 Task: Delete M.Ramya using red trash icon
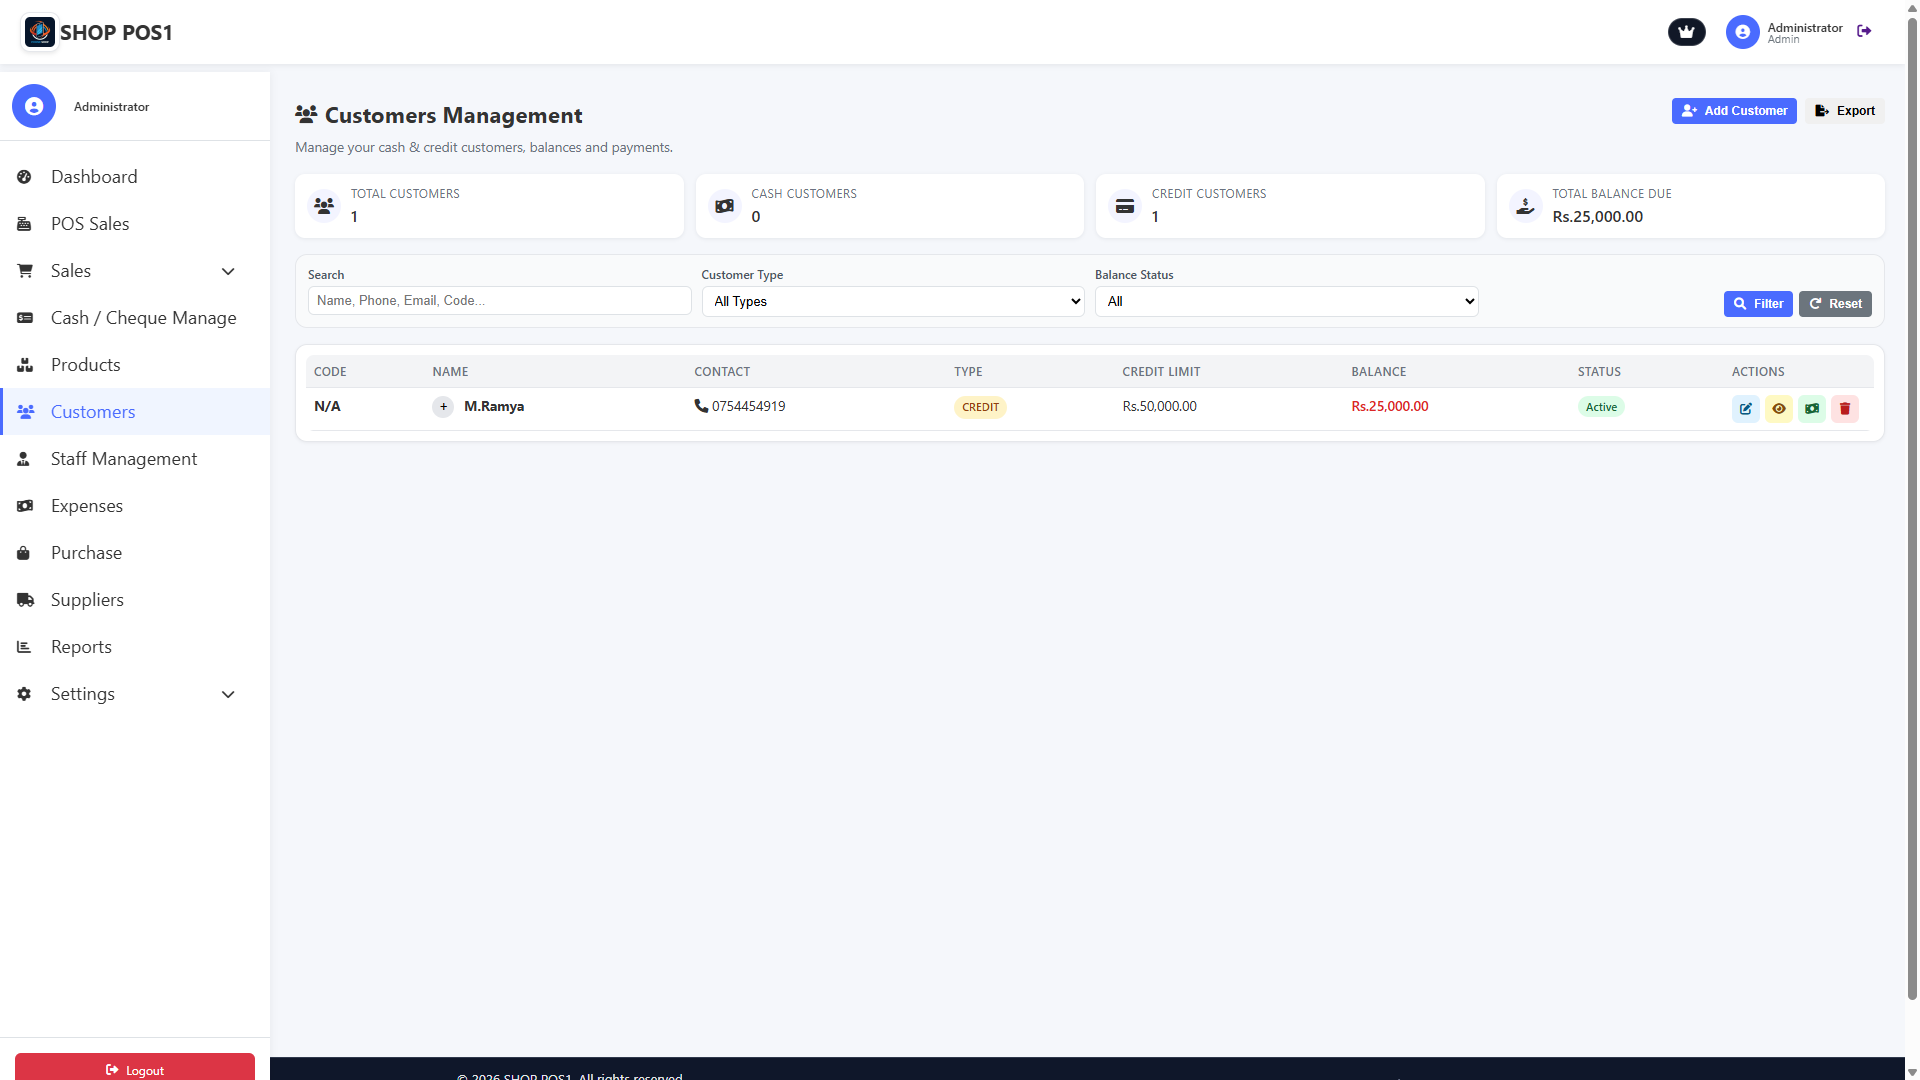point(1844,408)
